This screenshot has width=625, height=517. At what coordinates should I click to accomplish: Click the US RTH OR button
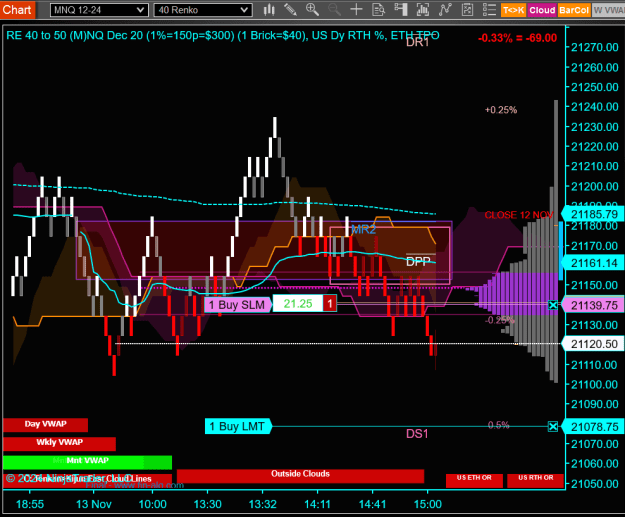535,480
